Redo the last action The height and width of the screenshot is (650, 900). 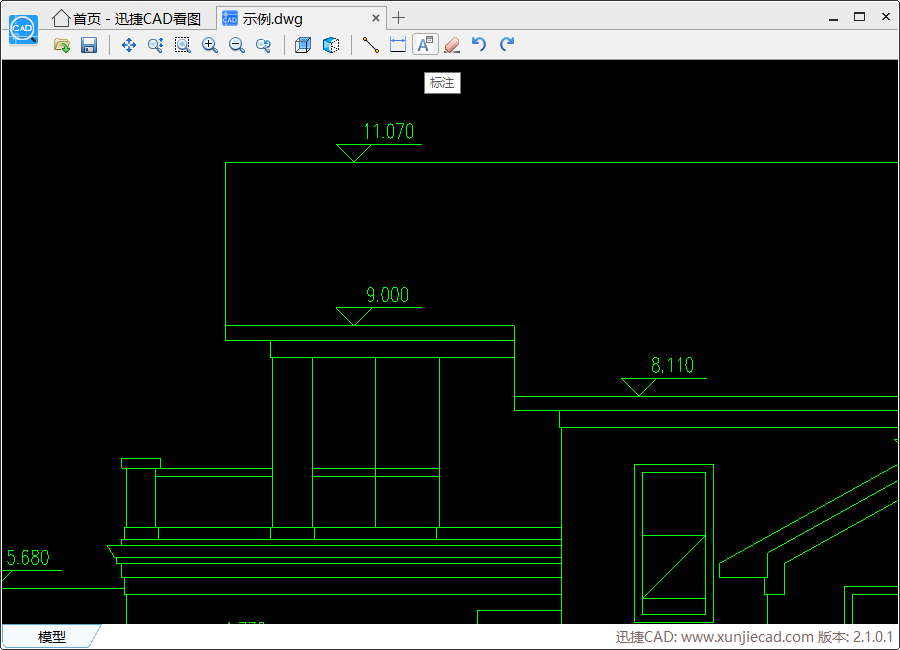(x=506, y=45)
